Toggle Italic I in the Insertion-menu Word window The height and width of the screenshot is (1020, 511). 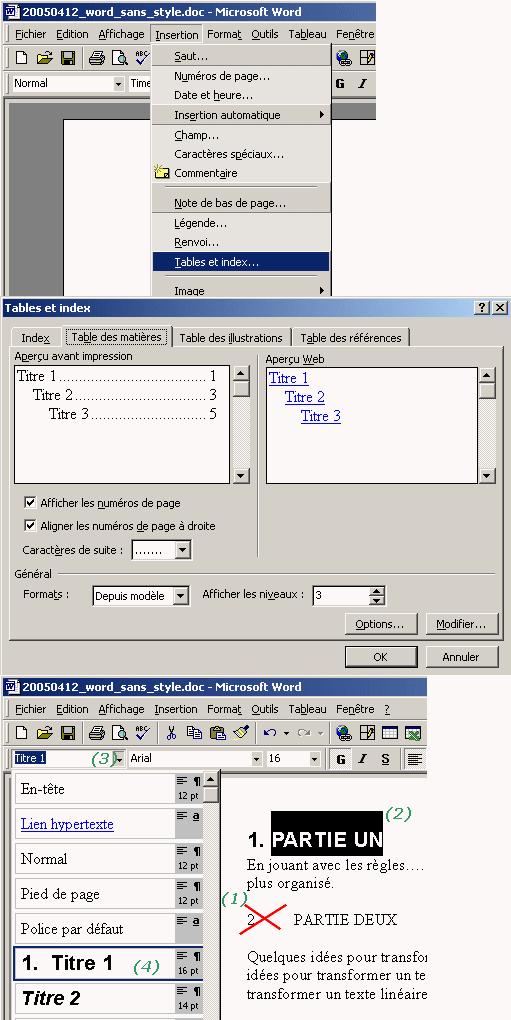tap(362, 83)
